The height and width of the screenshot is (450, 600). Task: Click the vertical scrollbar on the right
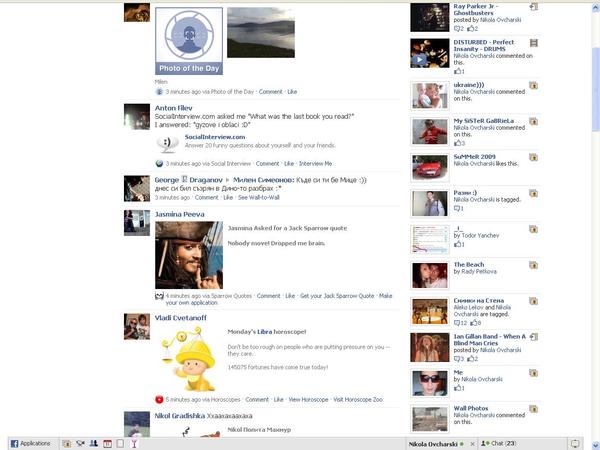click(x=595, y=200)
